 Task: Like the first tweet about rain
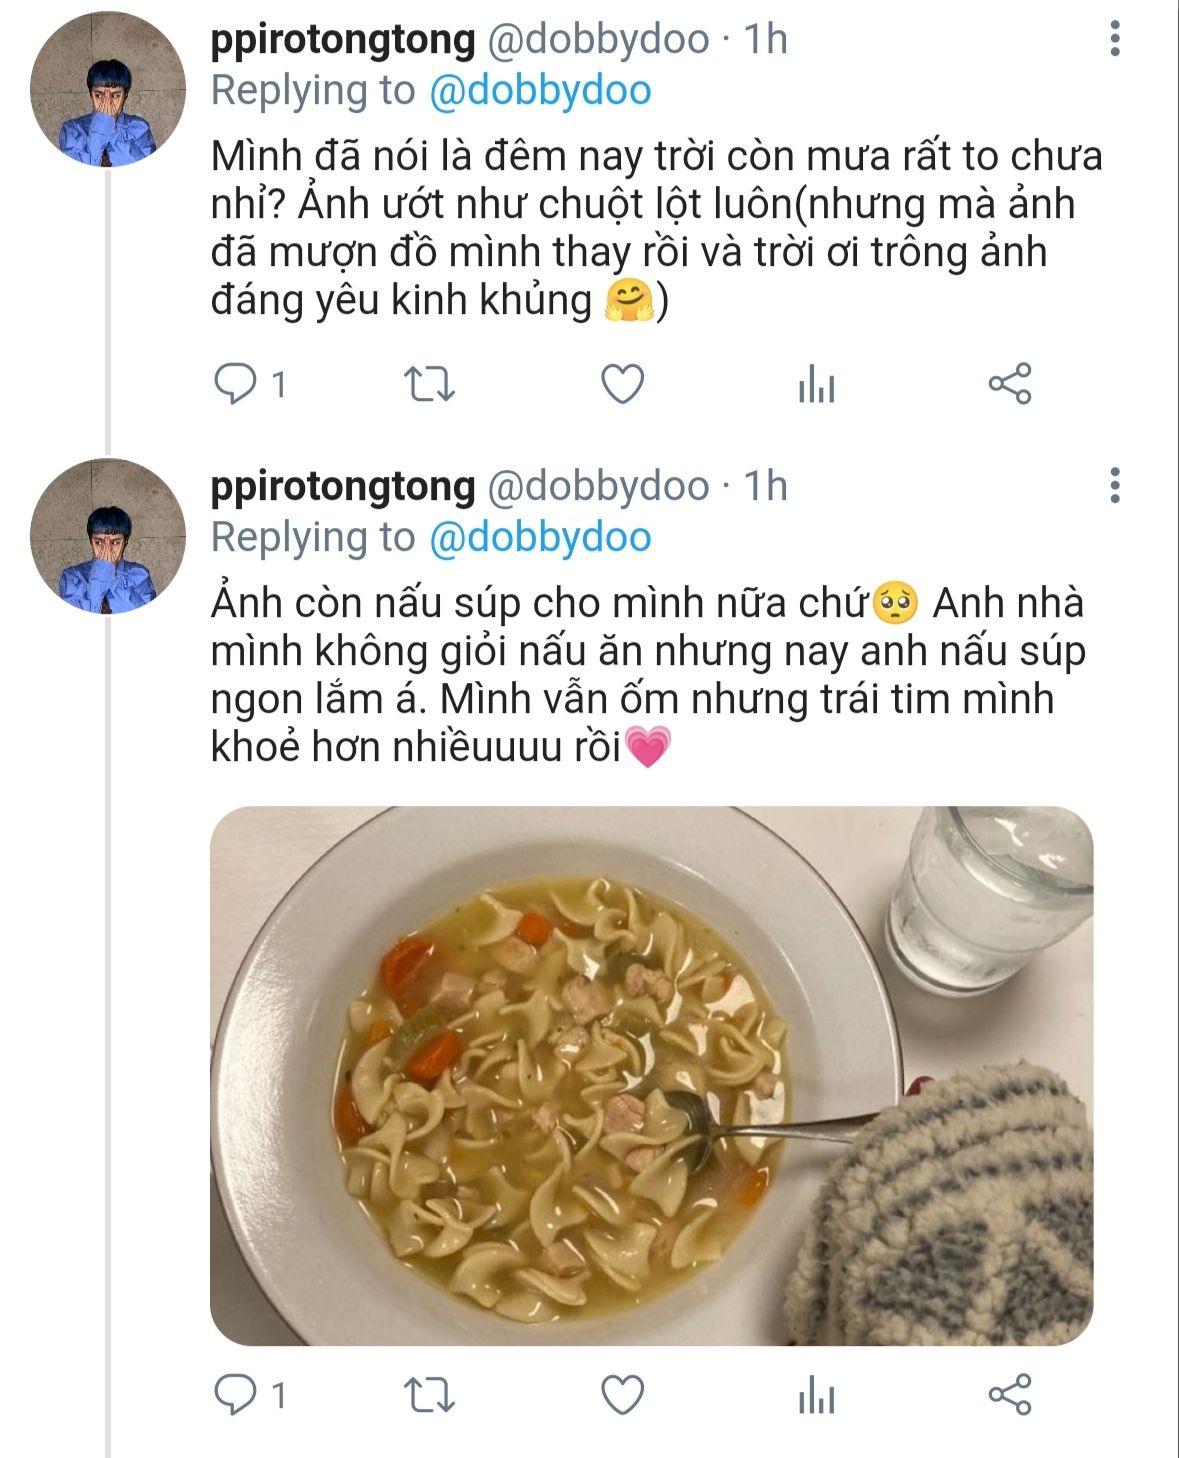[x=622, y=384]
